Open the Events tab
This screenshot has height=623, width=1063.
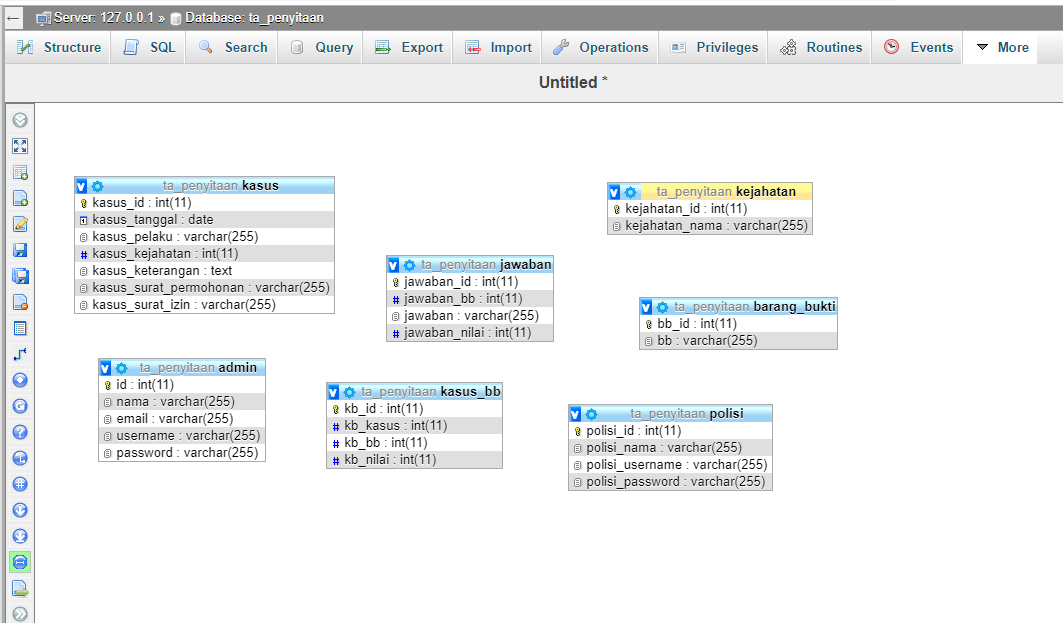point(918,47)
